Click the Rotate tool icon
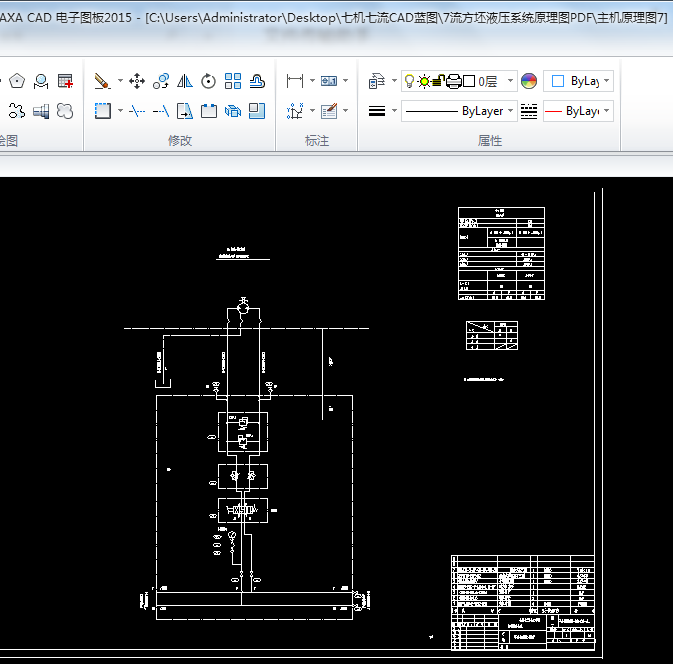673x664 pixels. tap(208, 81)
